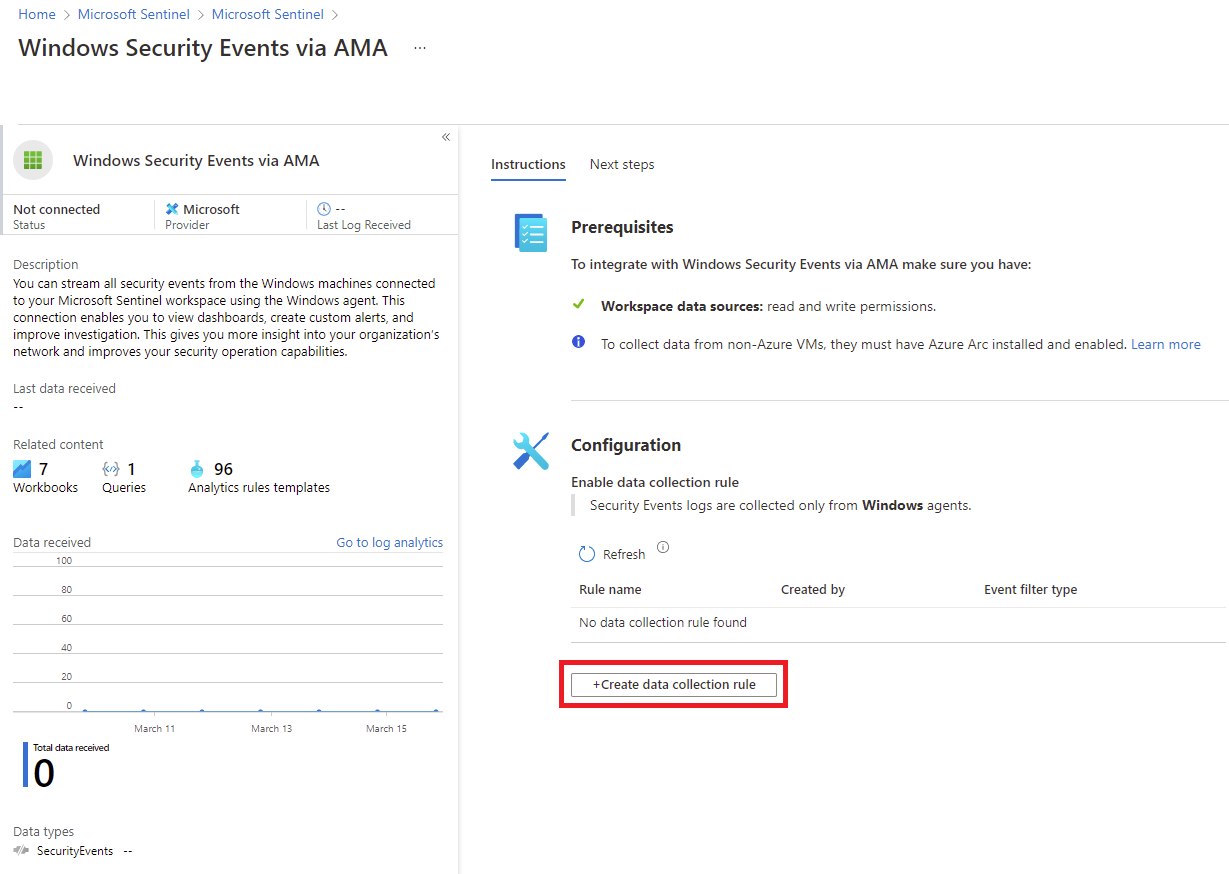
Task: Click the Prerequisites heading
Action: point(622,228)
